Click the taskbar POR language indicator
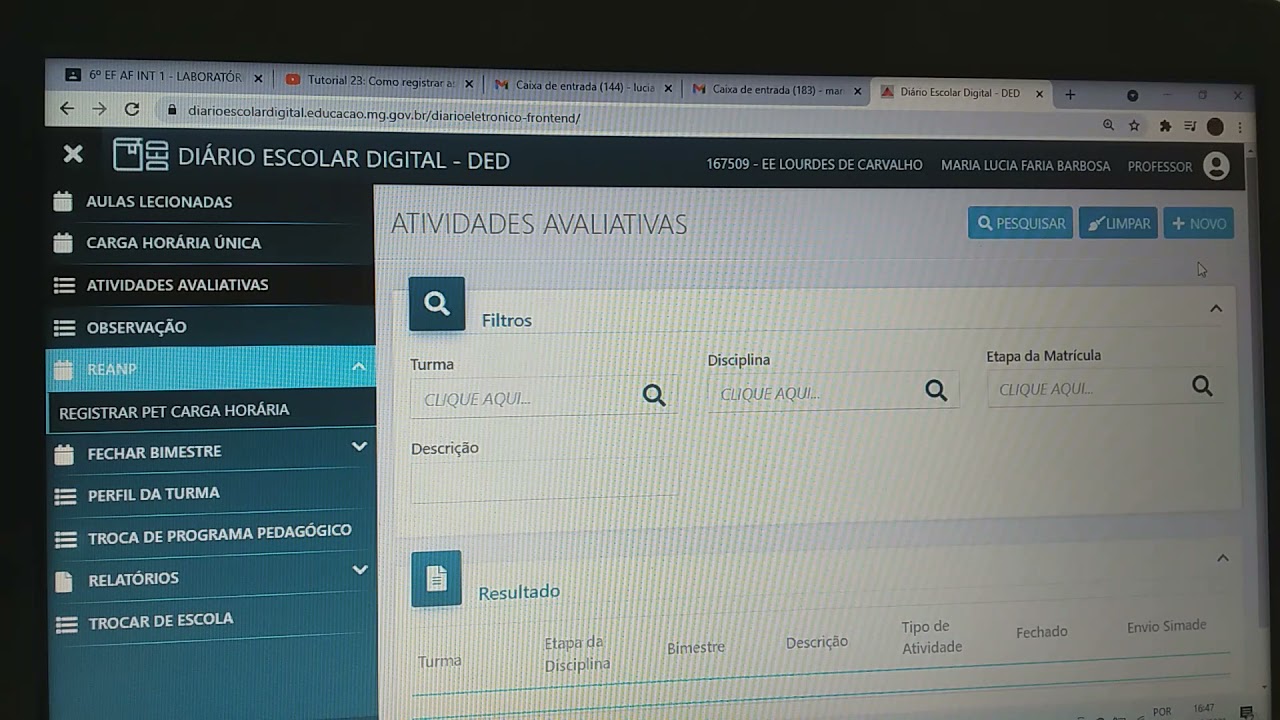The width and height of the screenshot is (1280, 720). 1162,712
